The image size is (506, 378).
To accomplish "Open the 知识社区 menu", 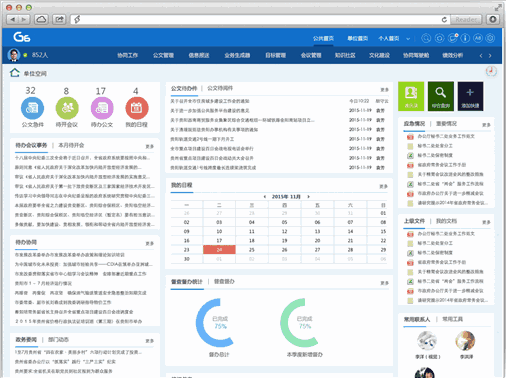I will pos(345,55).
